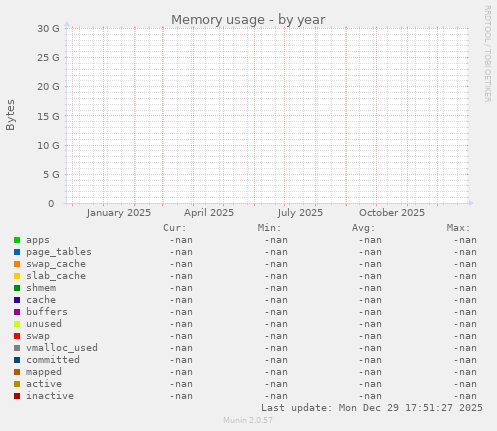Click the 'Bytes' vertical axis label
The width and height of the screenshot is (497, 431).
tap(10, 115)
